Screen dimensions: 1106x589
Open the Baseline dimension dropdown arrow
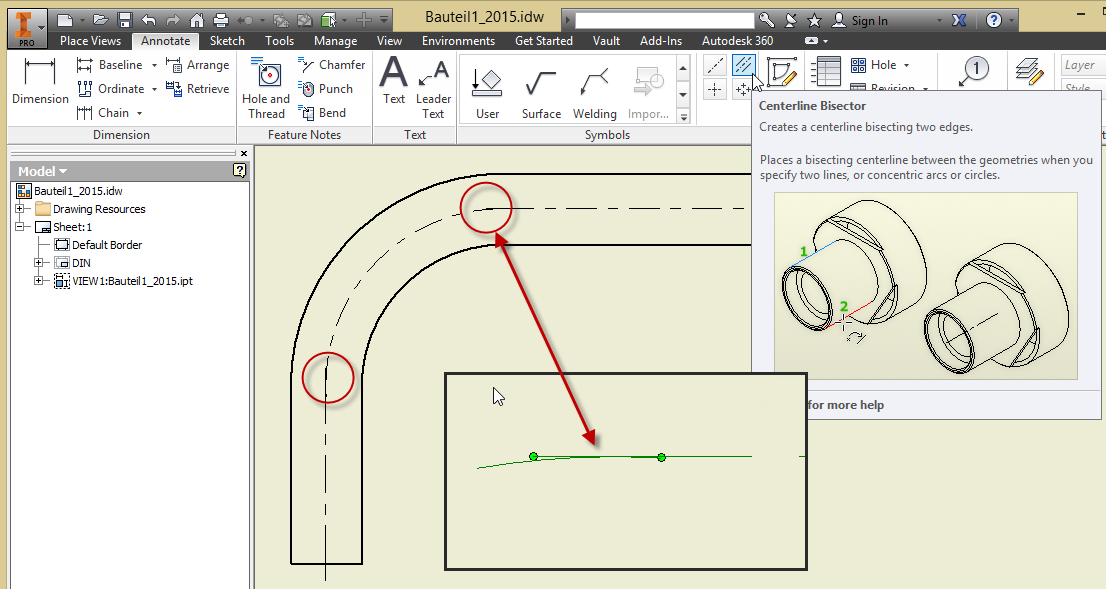[x=154, y=65]
